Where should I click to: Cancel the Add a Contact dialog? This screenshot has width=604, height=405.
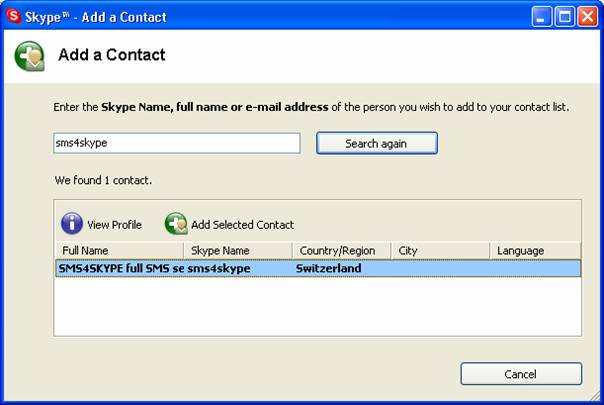(521, 374)
